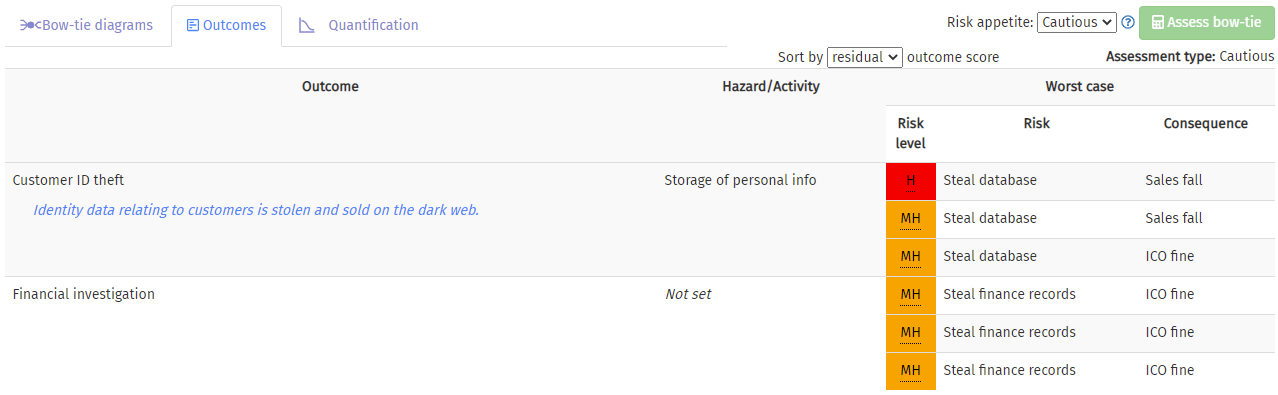Click the Sales fall consequence in the H row

[1174, 180]
